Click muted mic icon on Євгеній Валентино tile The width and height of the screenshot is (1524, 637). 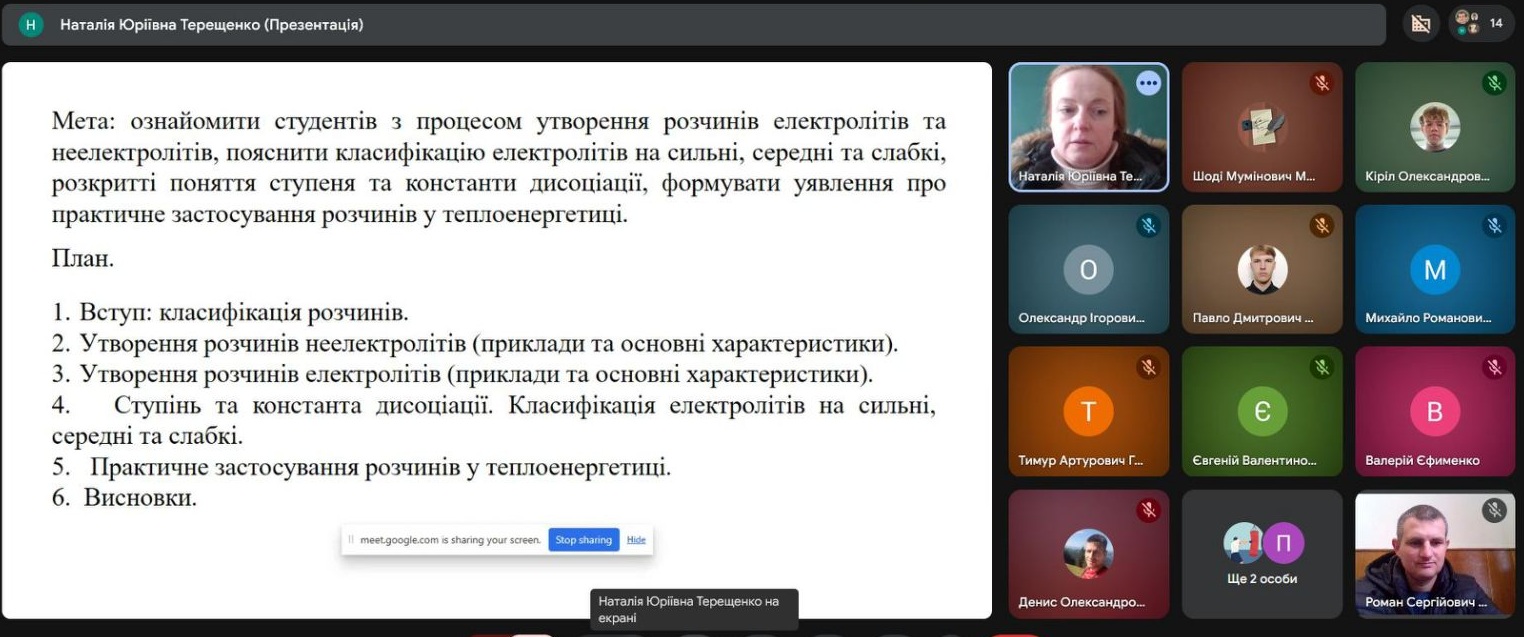coord(1322,368)
